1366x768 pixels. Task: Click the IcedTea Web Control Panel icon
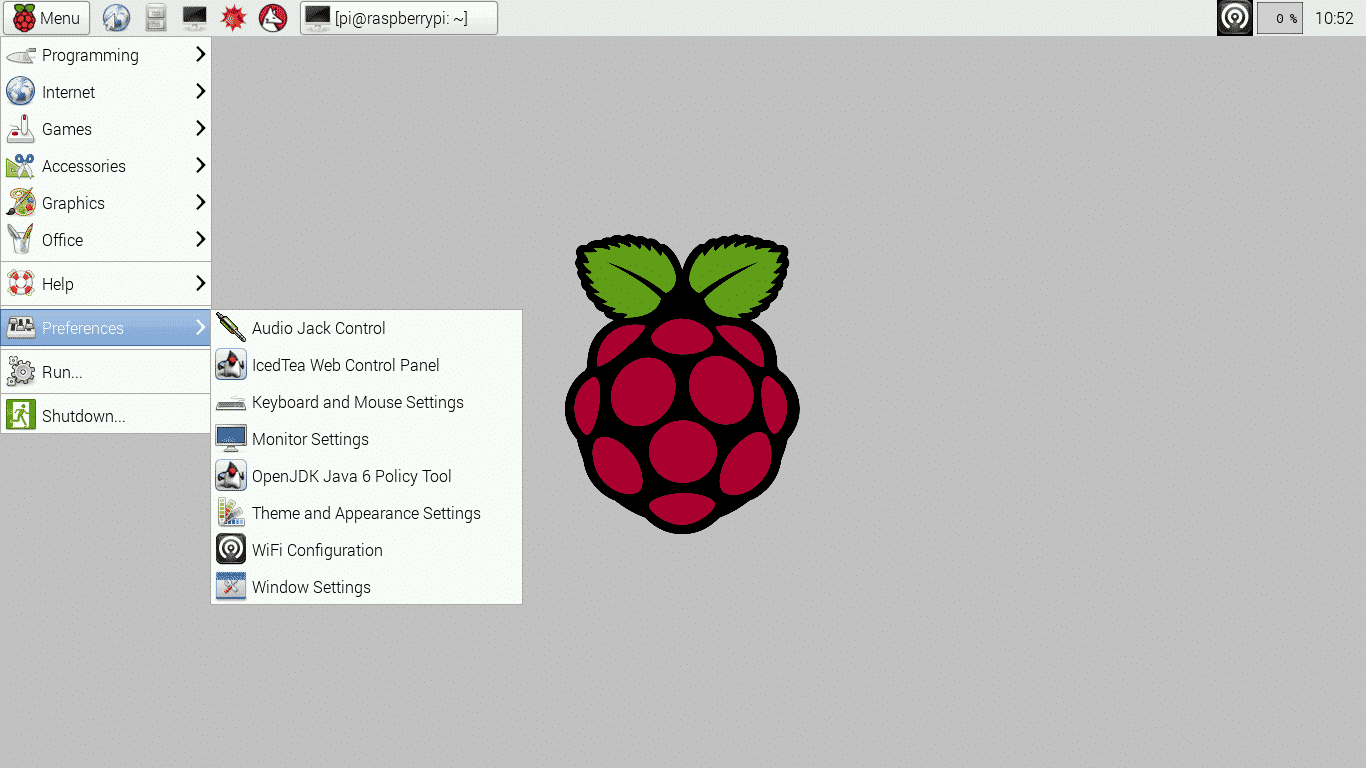(231, 365)
